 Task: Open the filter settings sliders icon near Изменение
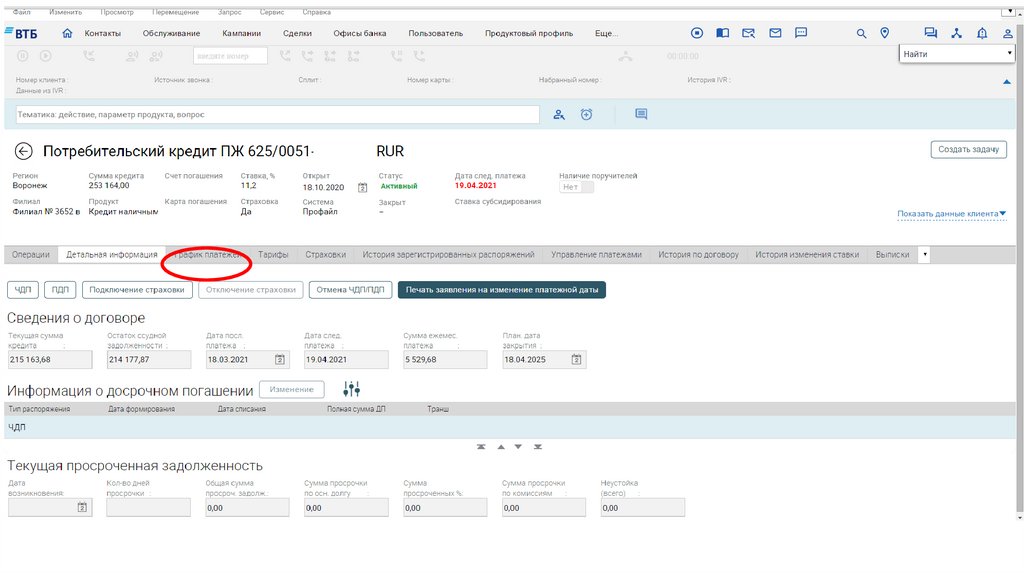[351, 389]
